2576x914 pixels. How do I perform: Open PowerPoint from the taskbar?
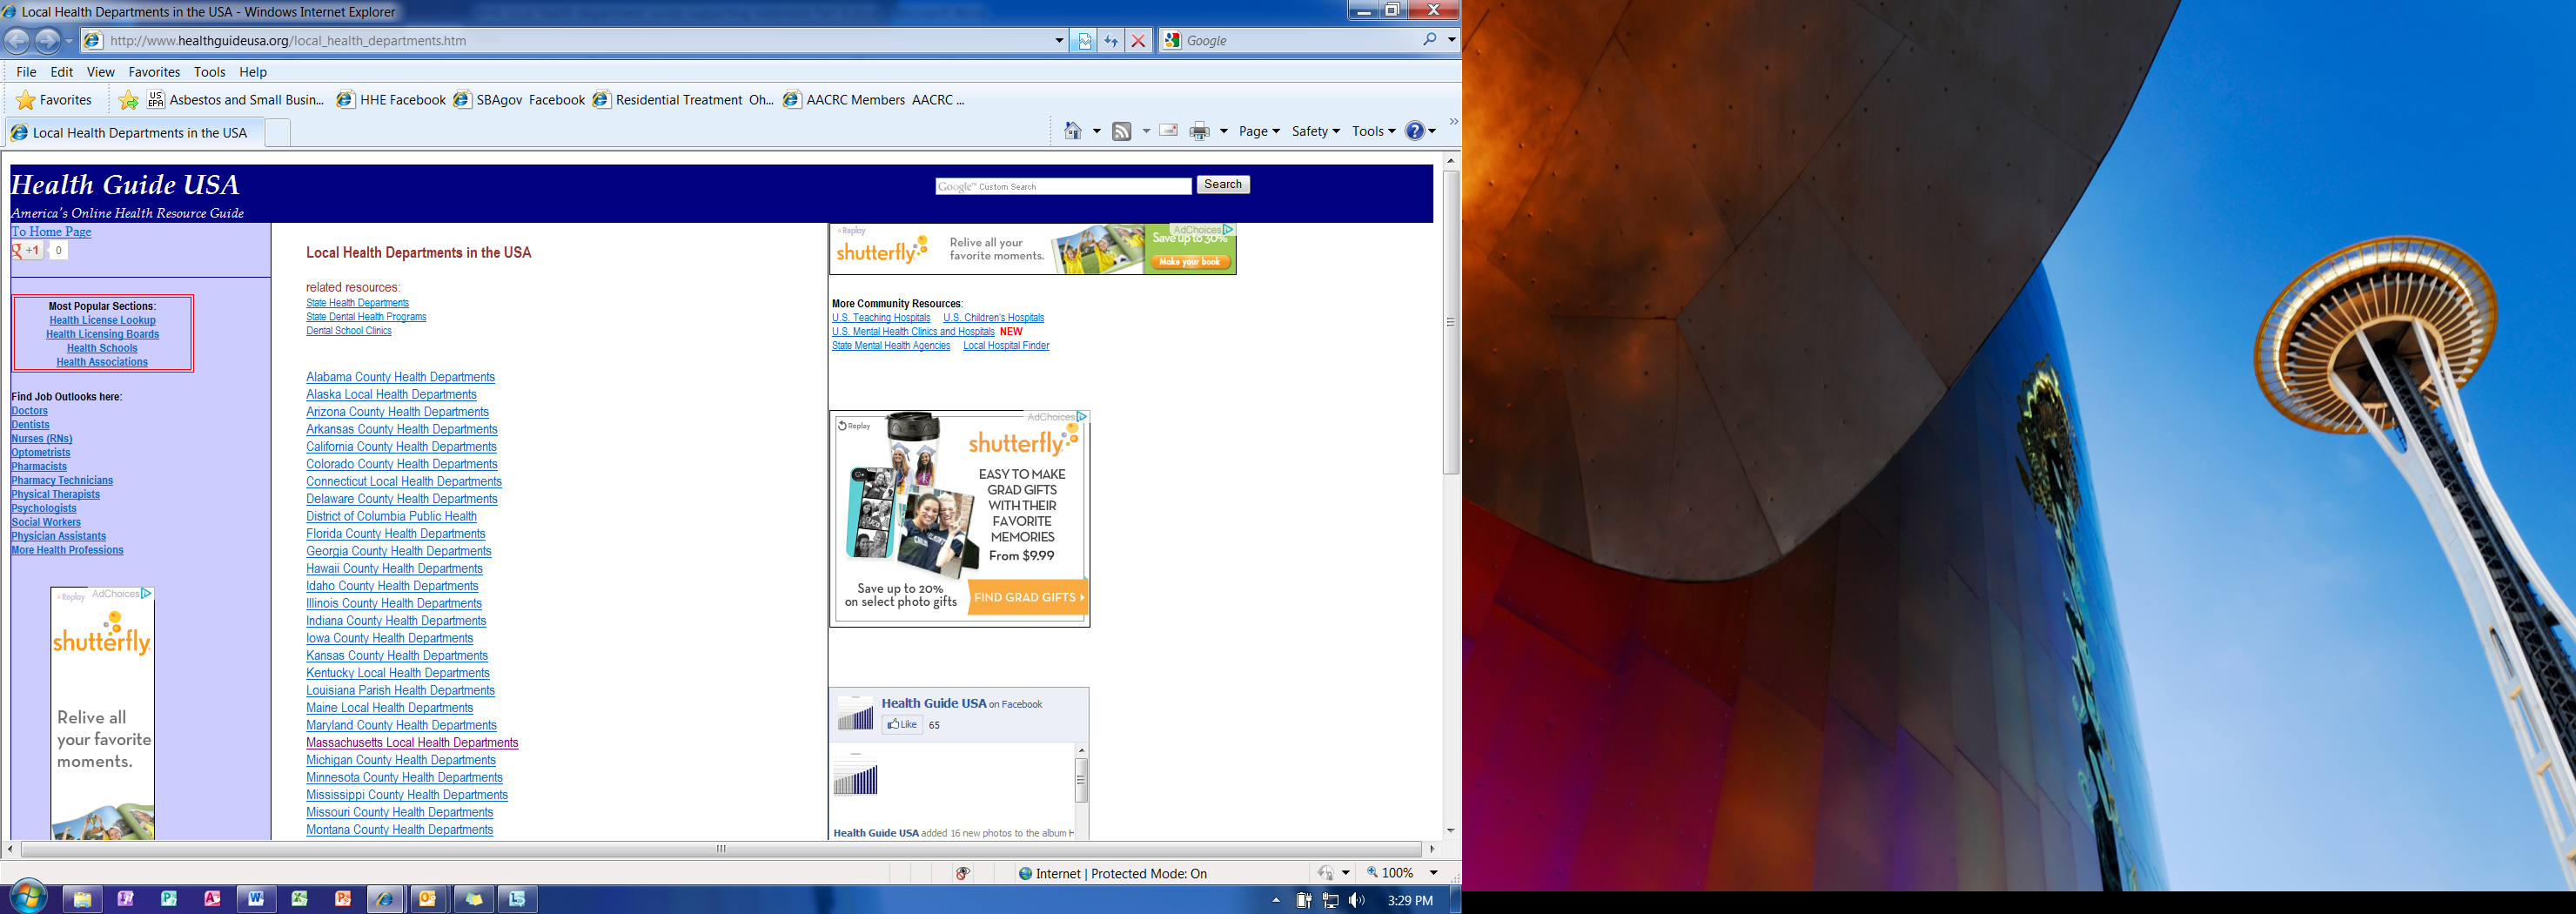343,899
